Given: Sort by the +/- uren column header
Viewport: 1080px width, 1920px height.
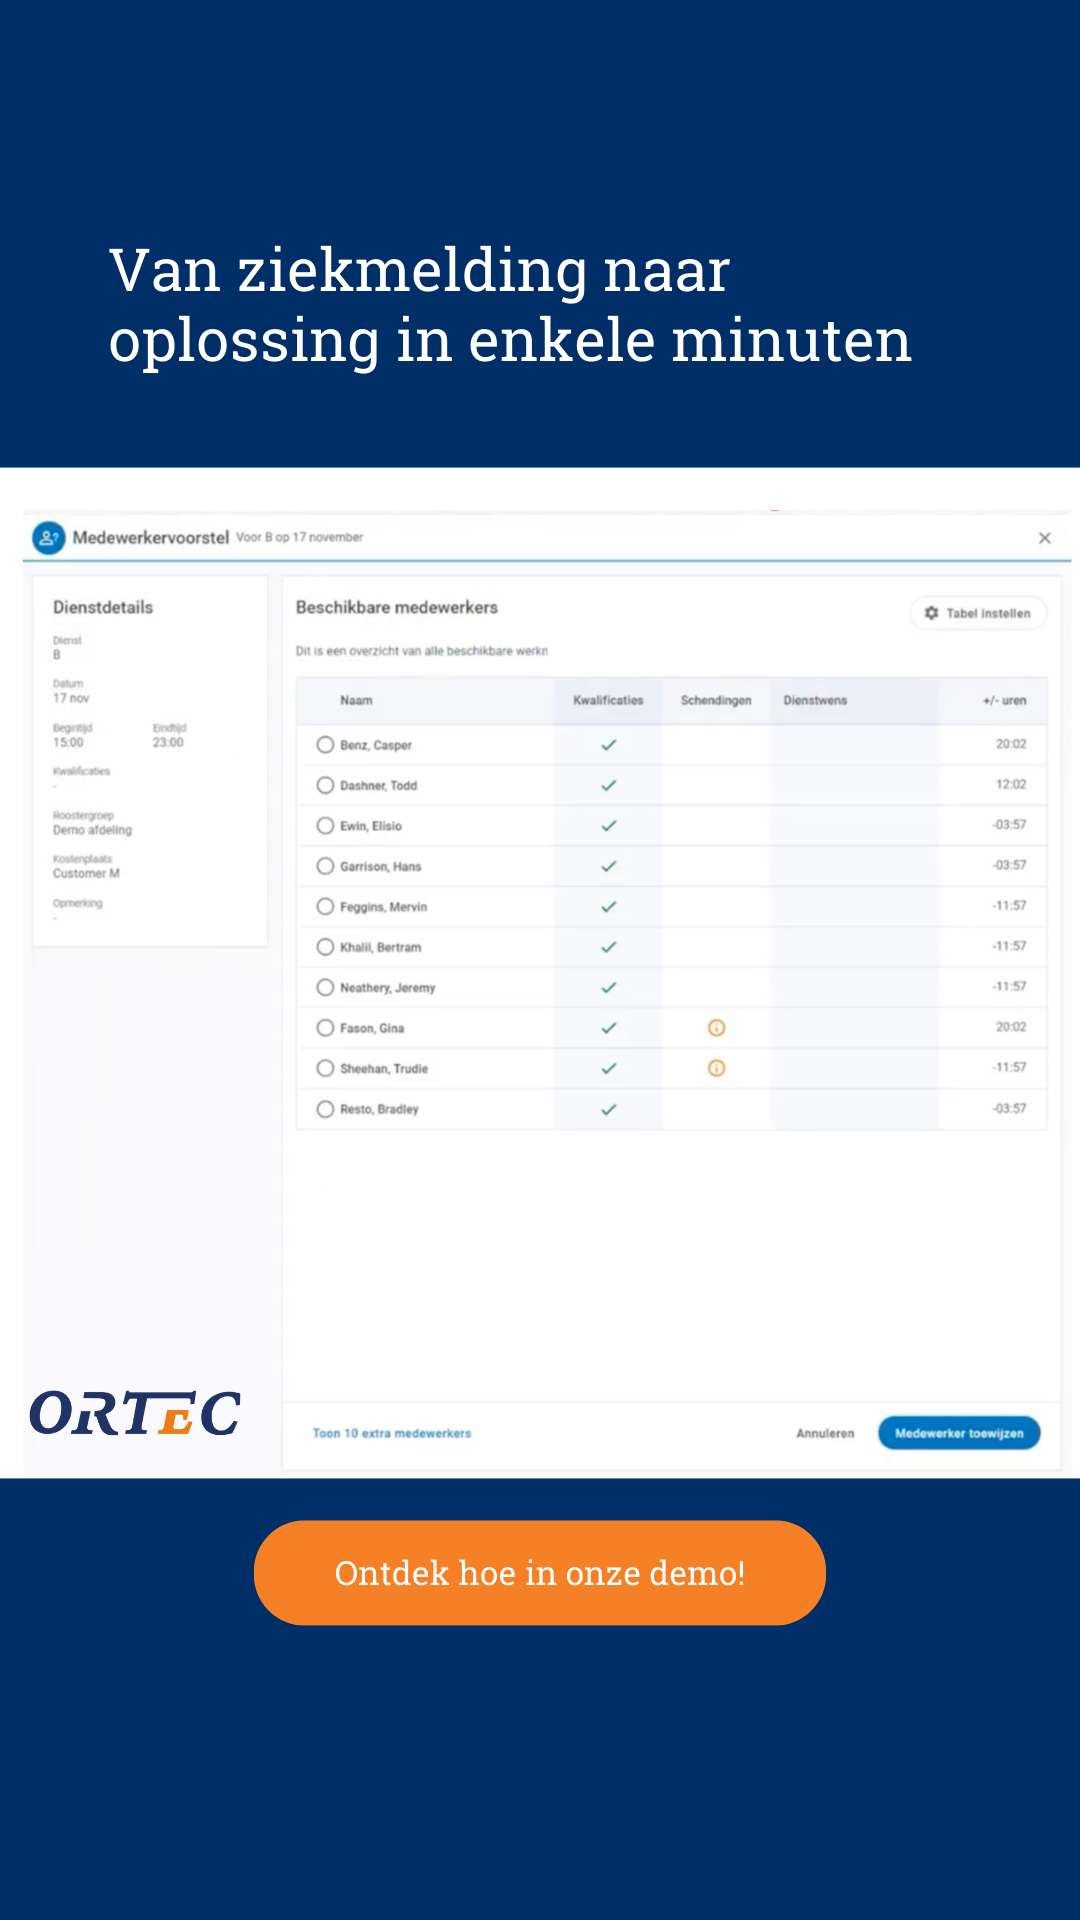Looking at the screenshot, I should pos(1004,700).
